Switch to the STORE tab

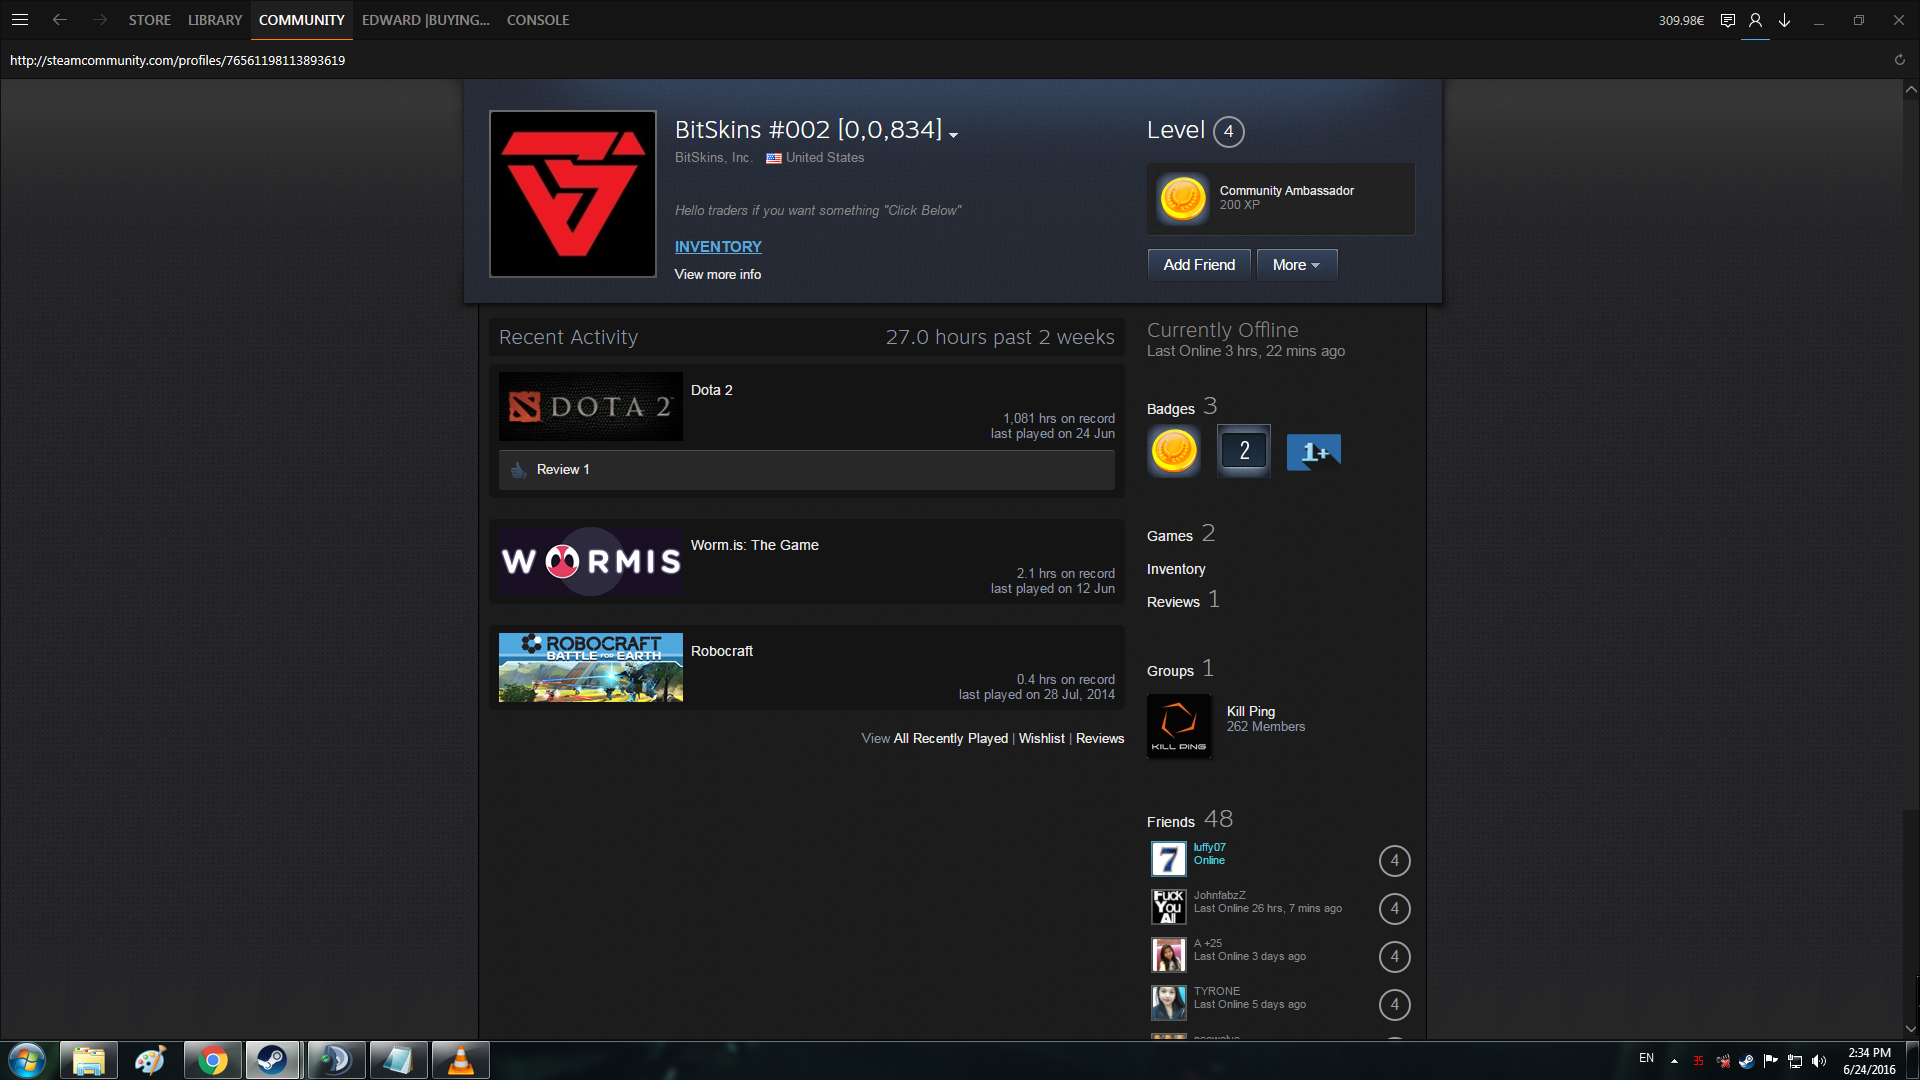point(150,20)
